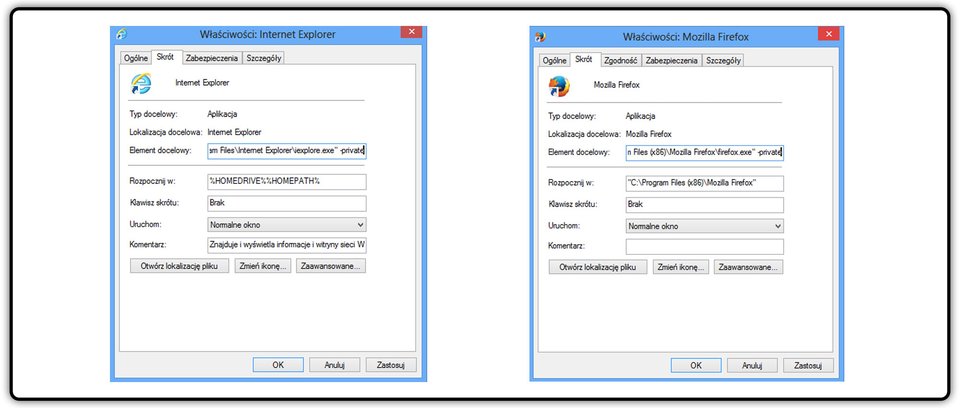The width and height of the screenshot is (960, 408).
Task: Open Szczegóły tab in Mozilla Firefox window
Action: [723, 60]
